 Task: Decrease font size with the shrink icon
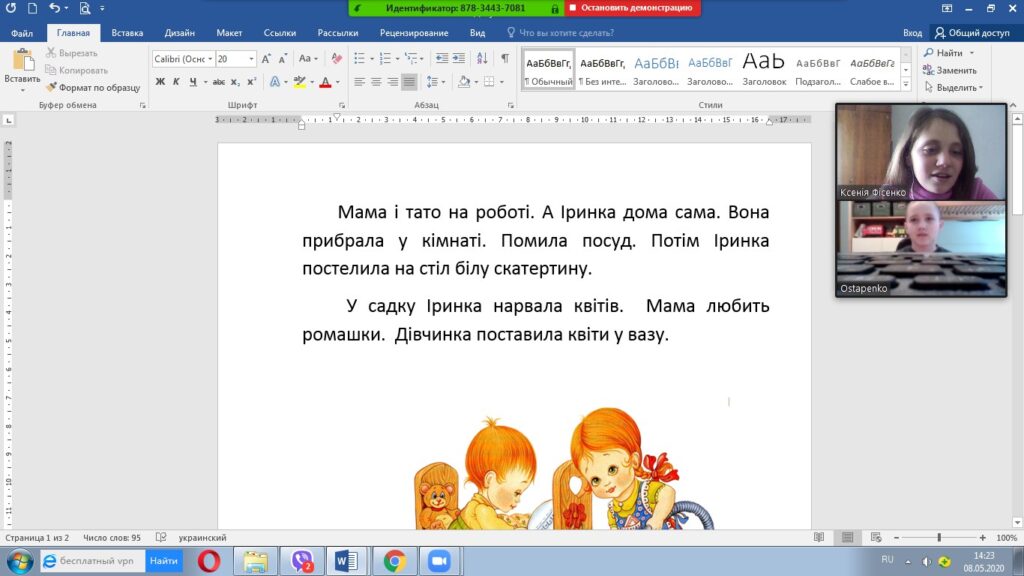282,59
